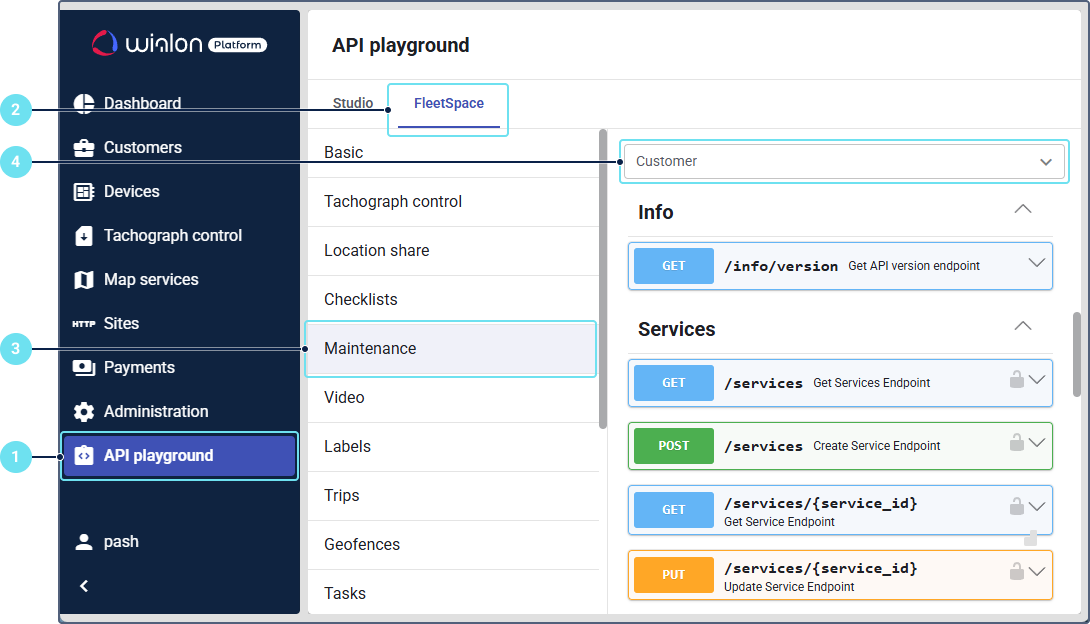
Task: Toggle the lock on PUT /services/{service_id}
Action: click(x=1016, y=571)
